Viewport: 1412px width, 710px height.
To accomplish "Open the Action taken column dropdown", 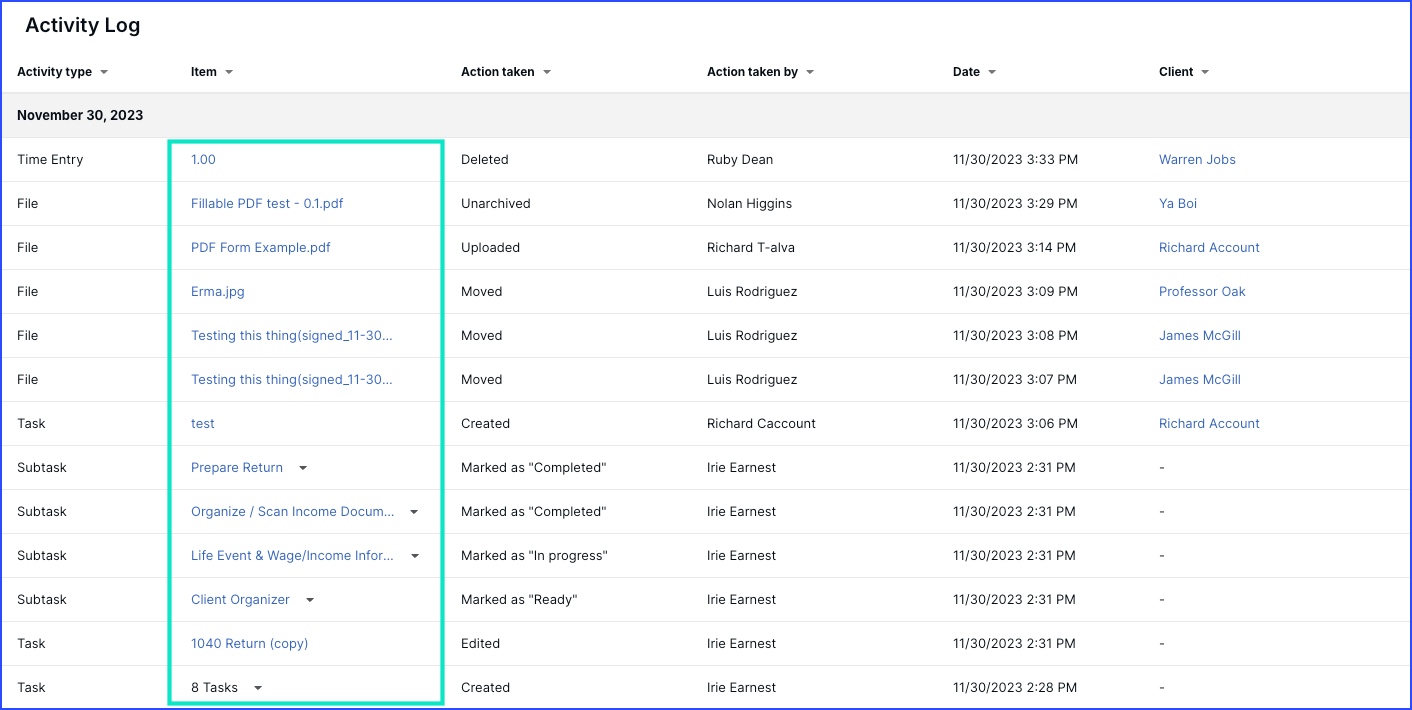I will 547,72.
